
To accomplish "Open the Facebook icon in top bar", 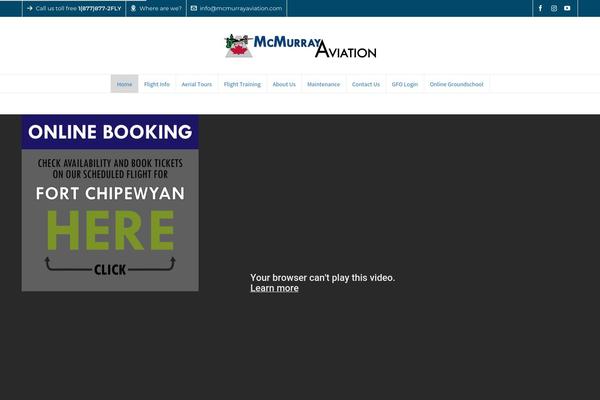I will (540, 8).
